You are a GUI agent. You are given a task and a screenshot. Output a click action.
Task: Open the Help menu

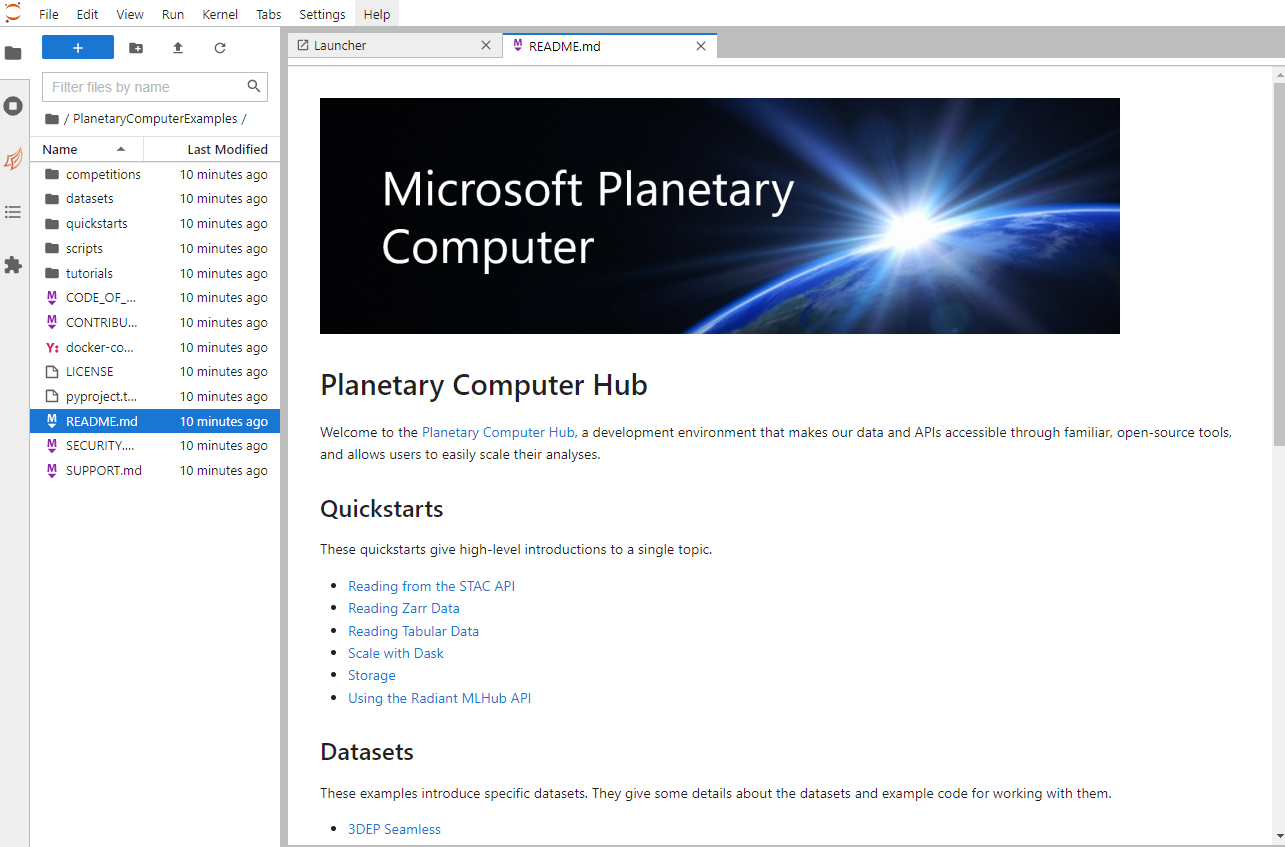tap(377, 14)
